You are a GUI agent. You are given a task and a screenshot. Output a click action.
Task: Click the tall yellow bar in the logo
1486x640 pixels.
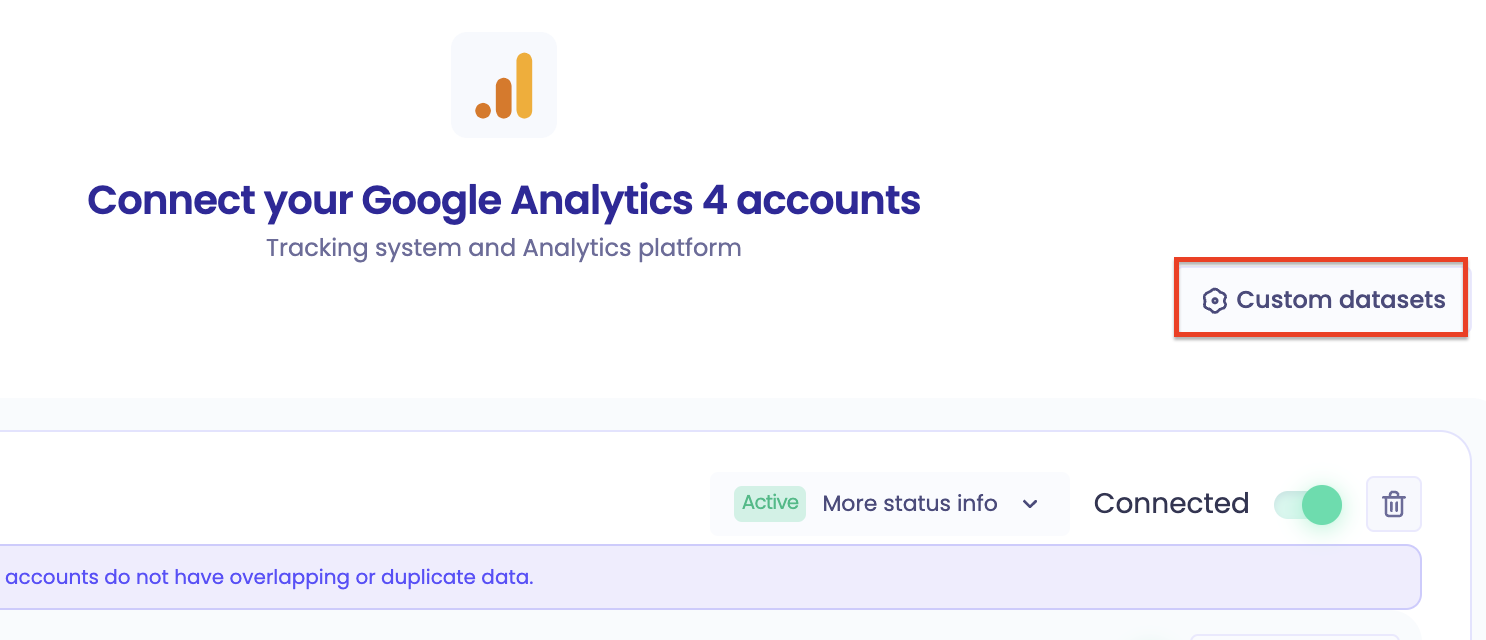pos(524,85)
